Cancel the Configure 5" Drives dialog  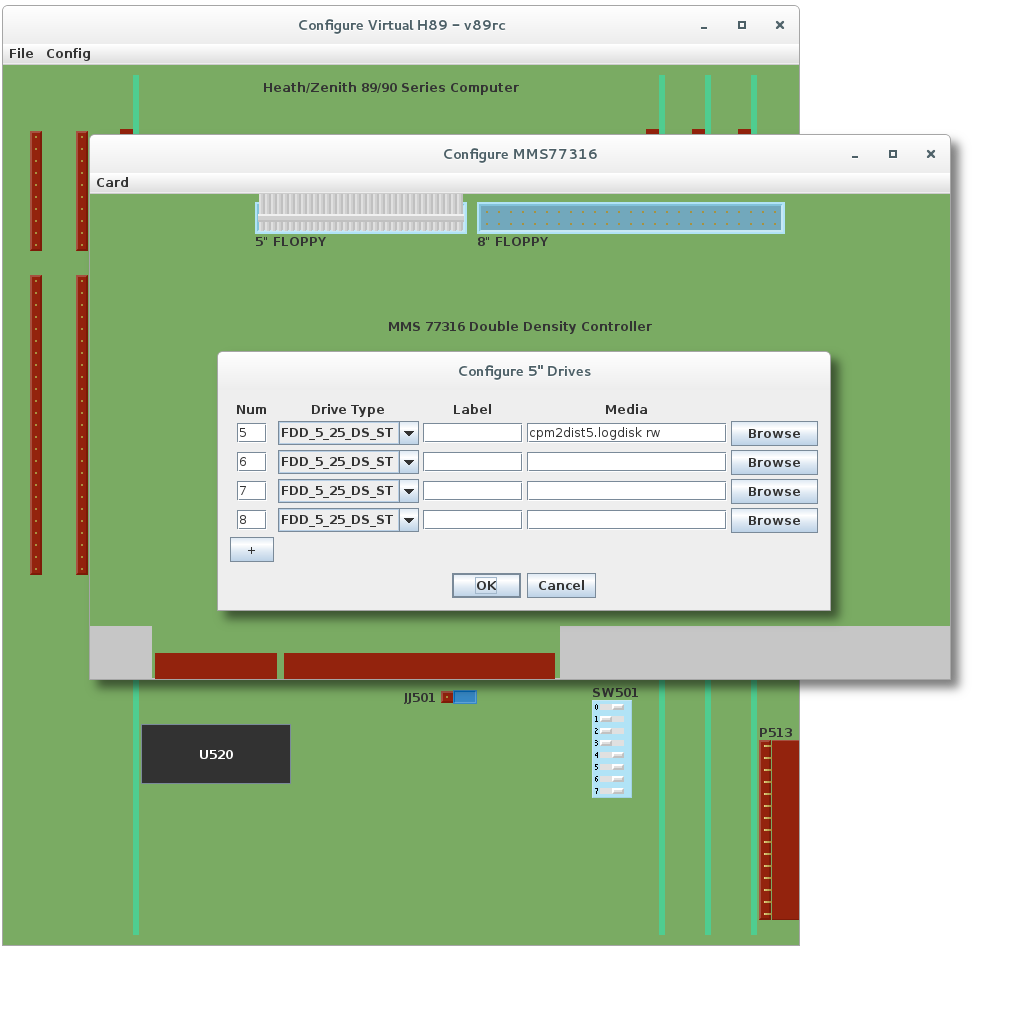561,585
